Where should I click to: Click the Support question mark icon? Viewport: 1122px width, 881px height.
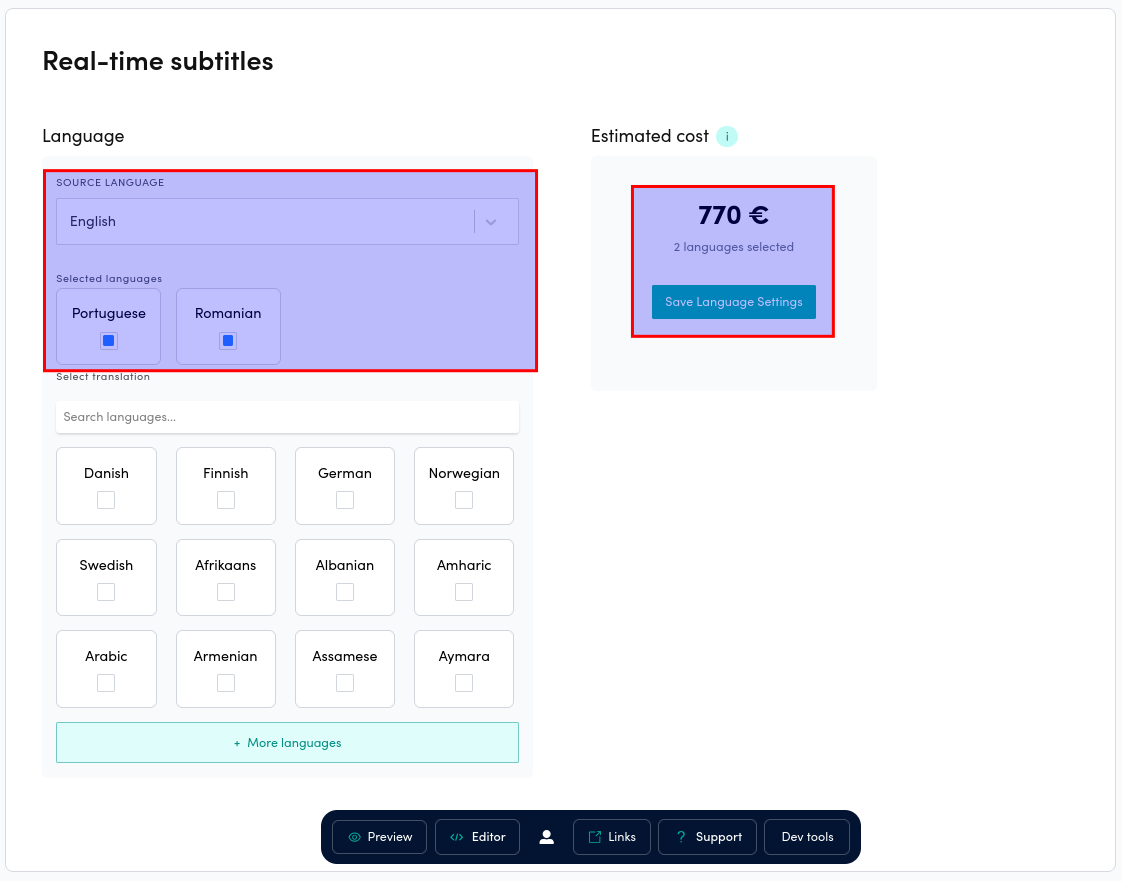681,836
